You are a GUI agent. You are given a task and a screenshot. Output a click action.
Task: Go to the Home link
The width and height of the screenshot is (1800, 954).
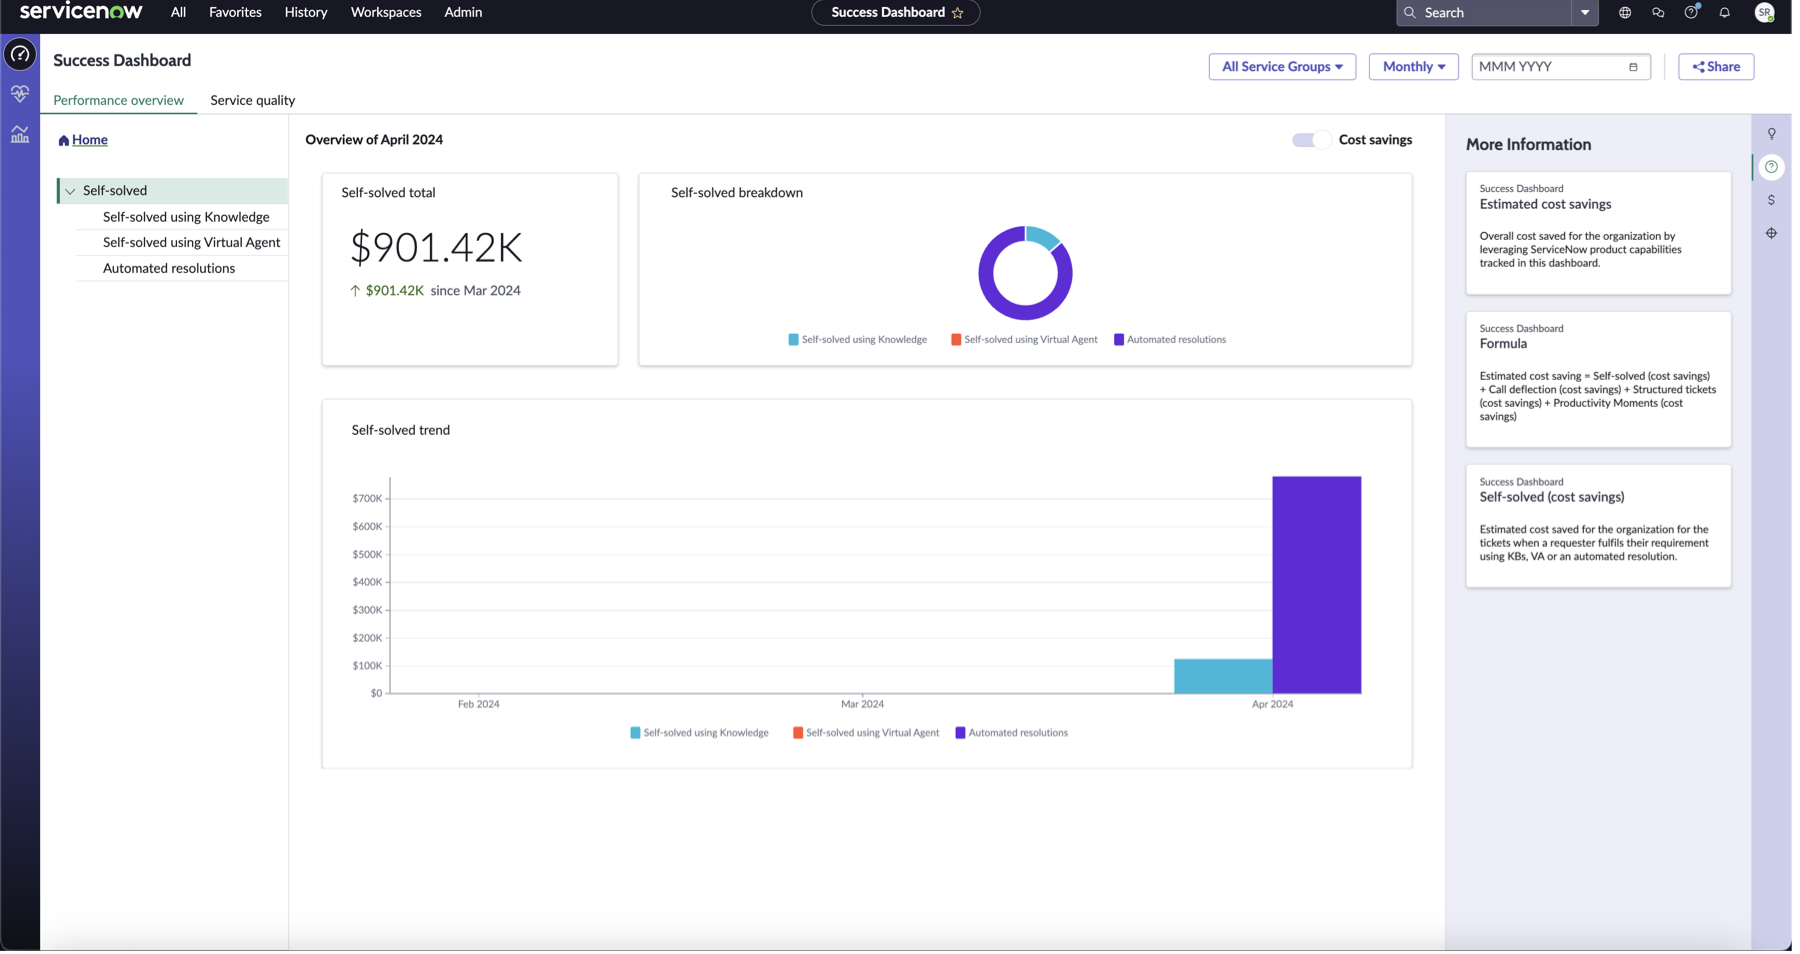tap(89, 140)
